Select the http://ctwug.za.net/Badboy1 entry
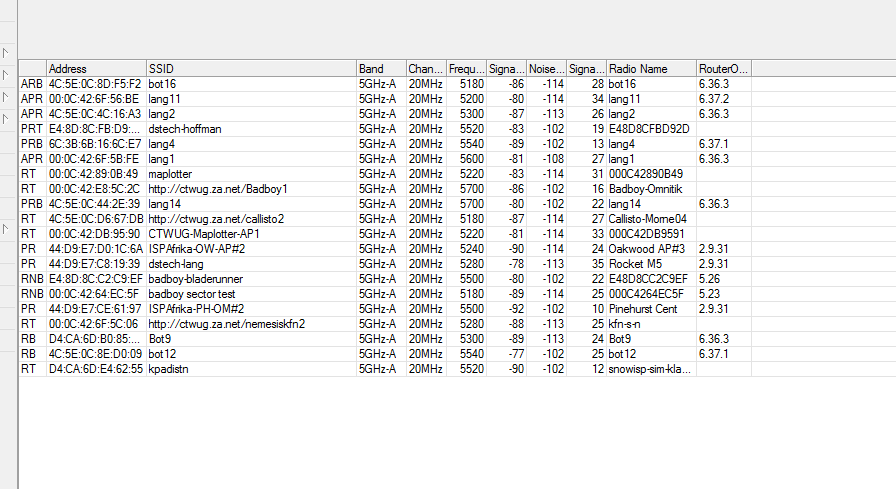The width and height of the screenshot is (896, 489). (218, 189)
